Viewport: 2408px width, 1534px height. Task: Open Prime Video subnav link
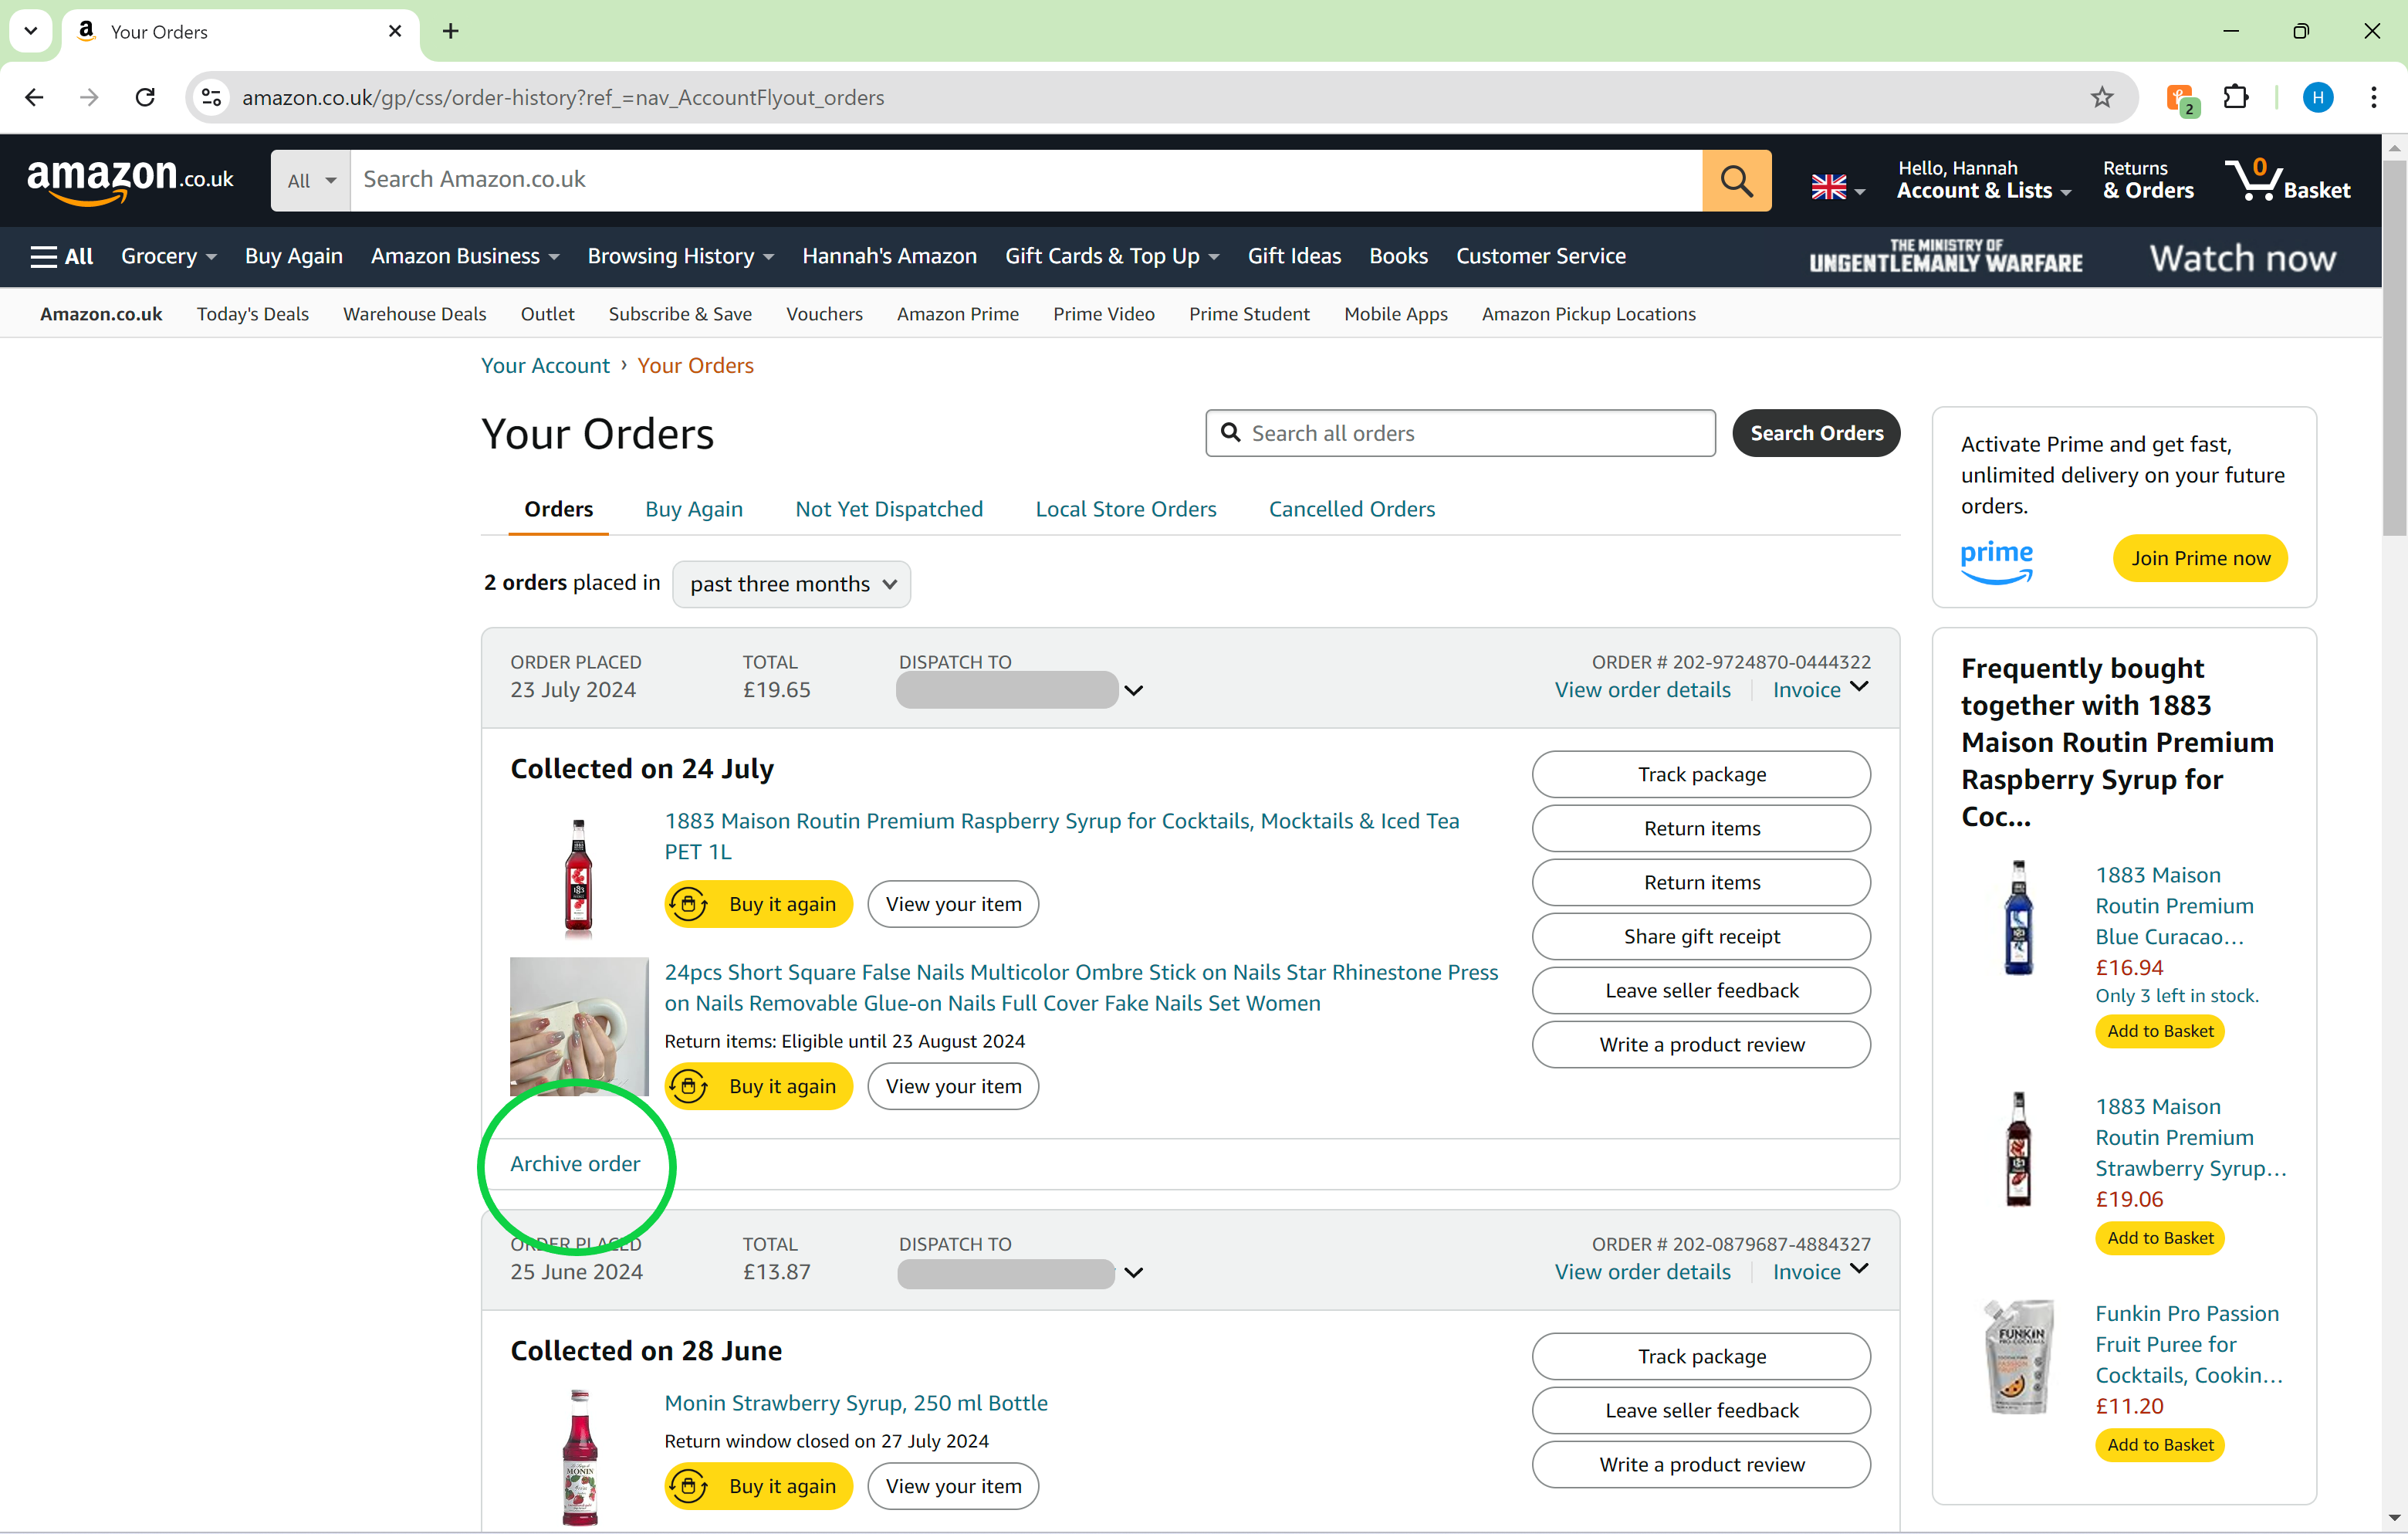click(x=1103, y=314)
